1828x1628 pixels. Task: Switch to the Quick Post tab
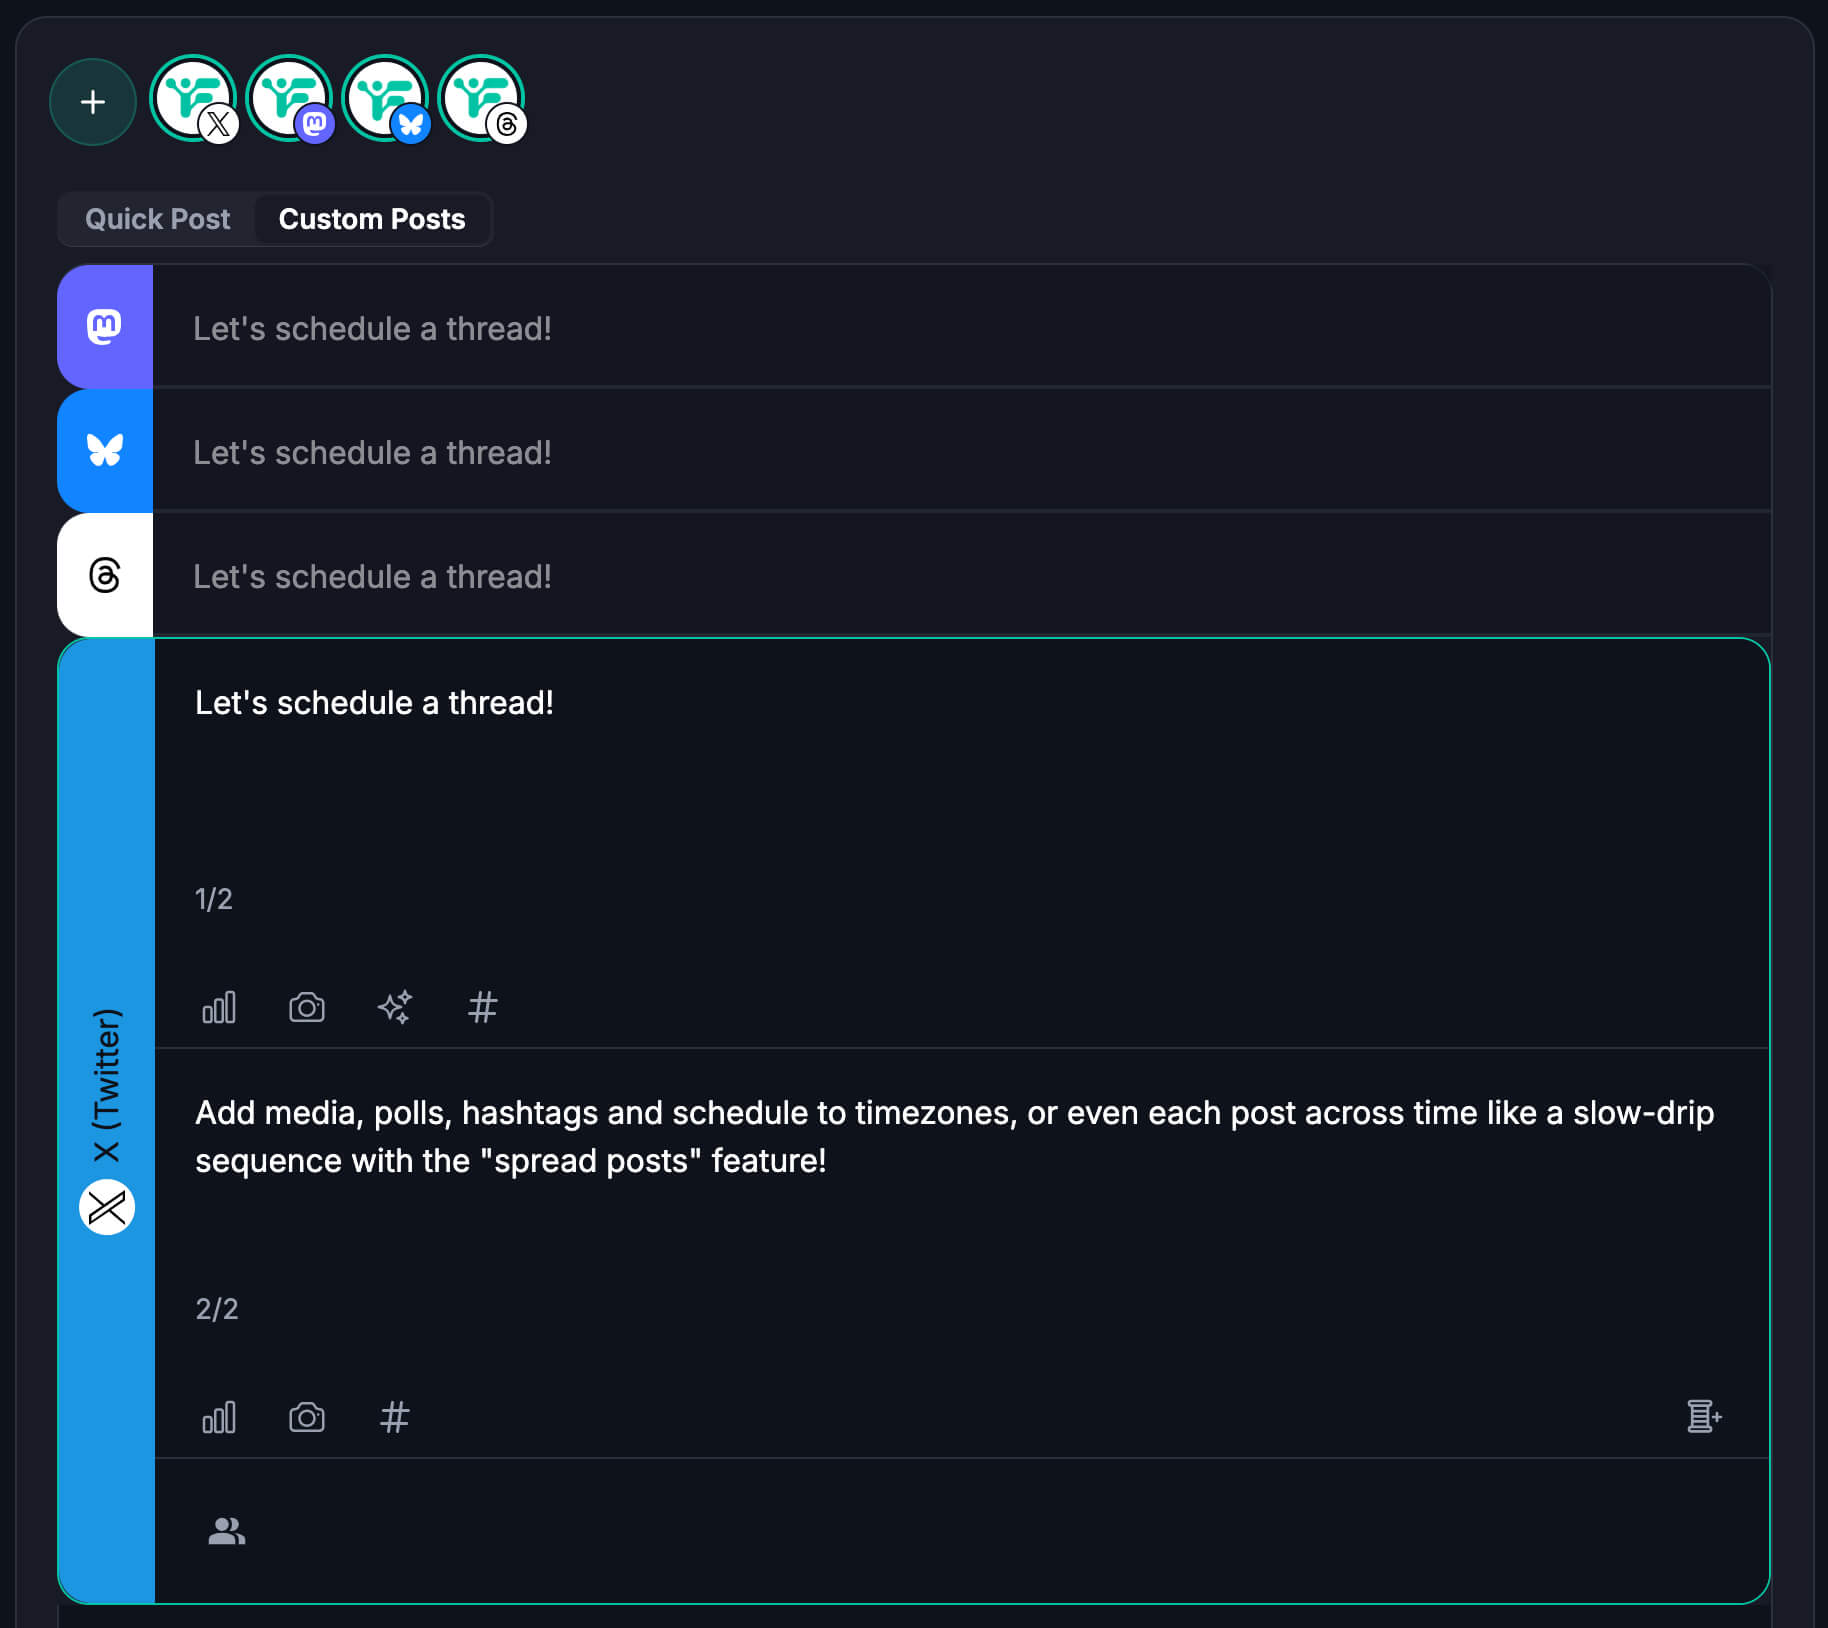(x=157, y=219)
